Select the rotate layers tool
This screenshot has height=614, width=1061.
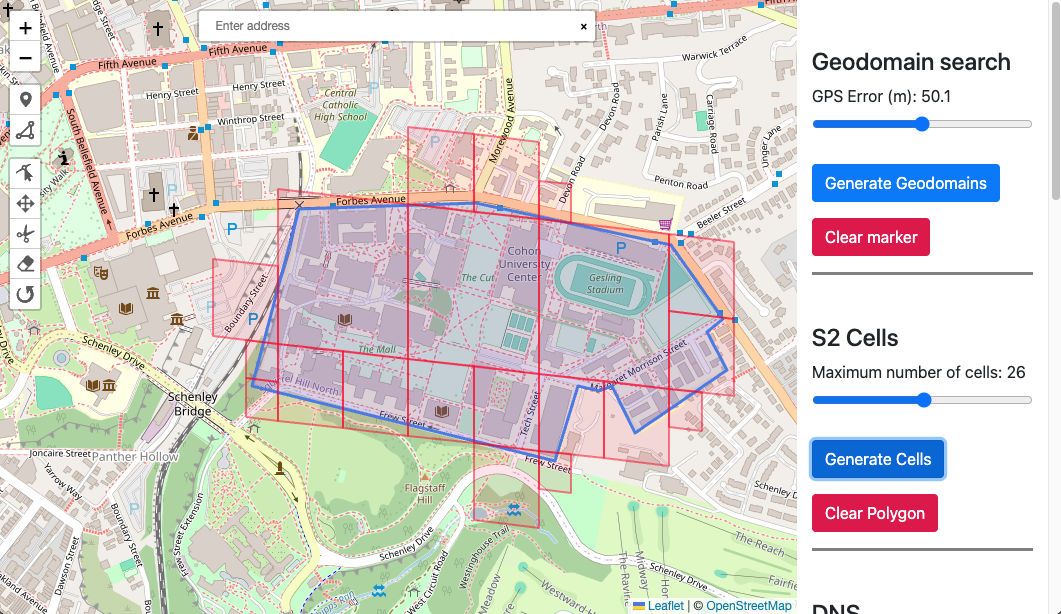(25, 295)
